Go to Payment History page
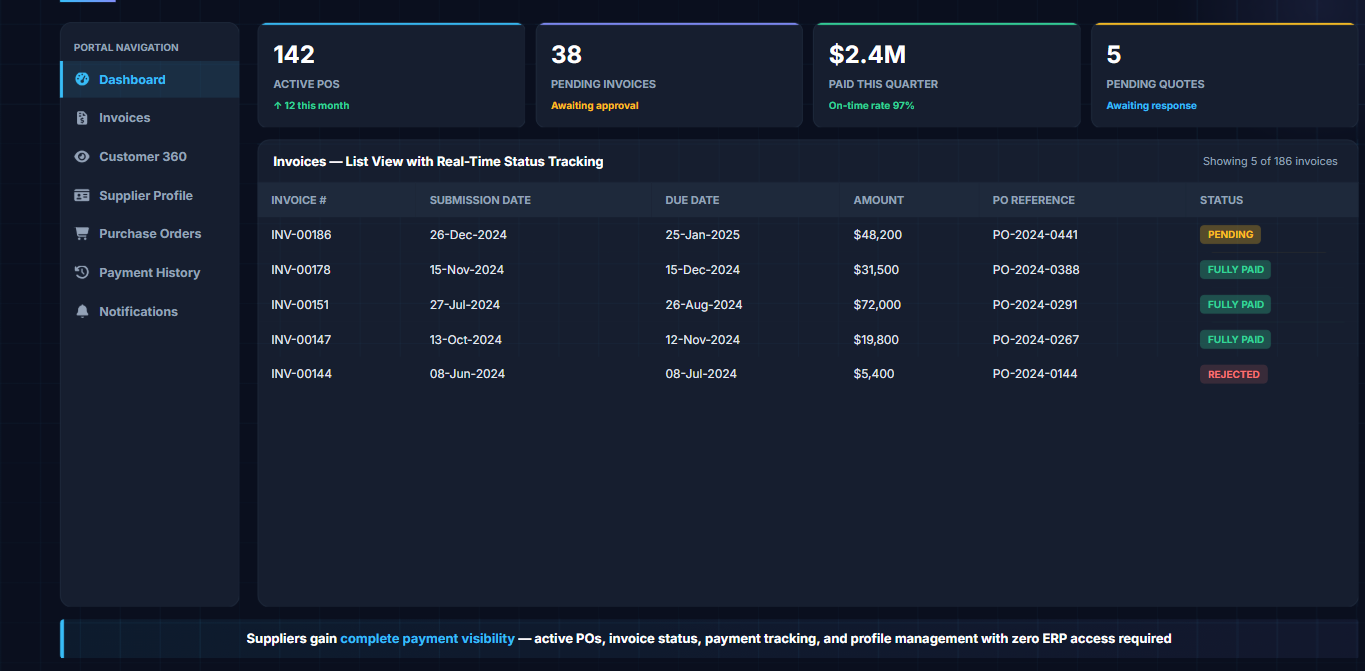Image resolution: width=1365 pixels, height=671 pixels. tap(149, 273)
